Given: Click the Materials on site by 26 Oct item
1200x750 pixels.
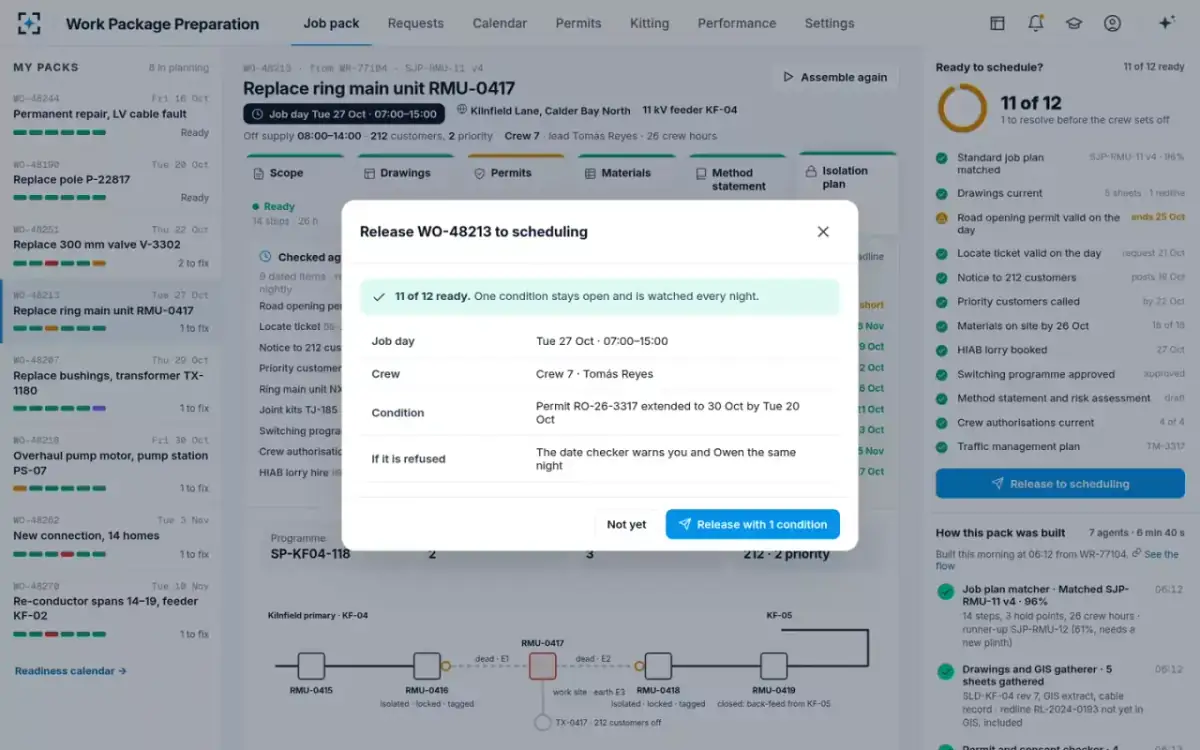Looking at the screenshot, I should 1061,326.
